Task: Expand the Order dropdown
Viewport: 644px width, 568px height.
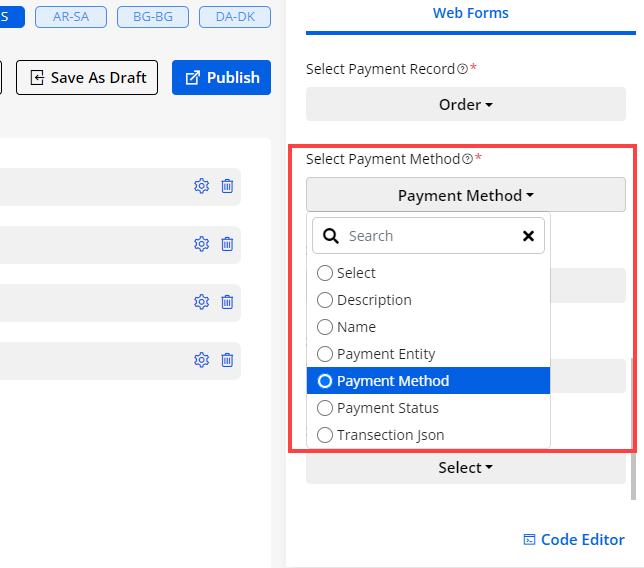Action: pyautogui.click(x=466, y=104)
